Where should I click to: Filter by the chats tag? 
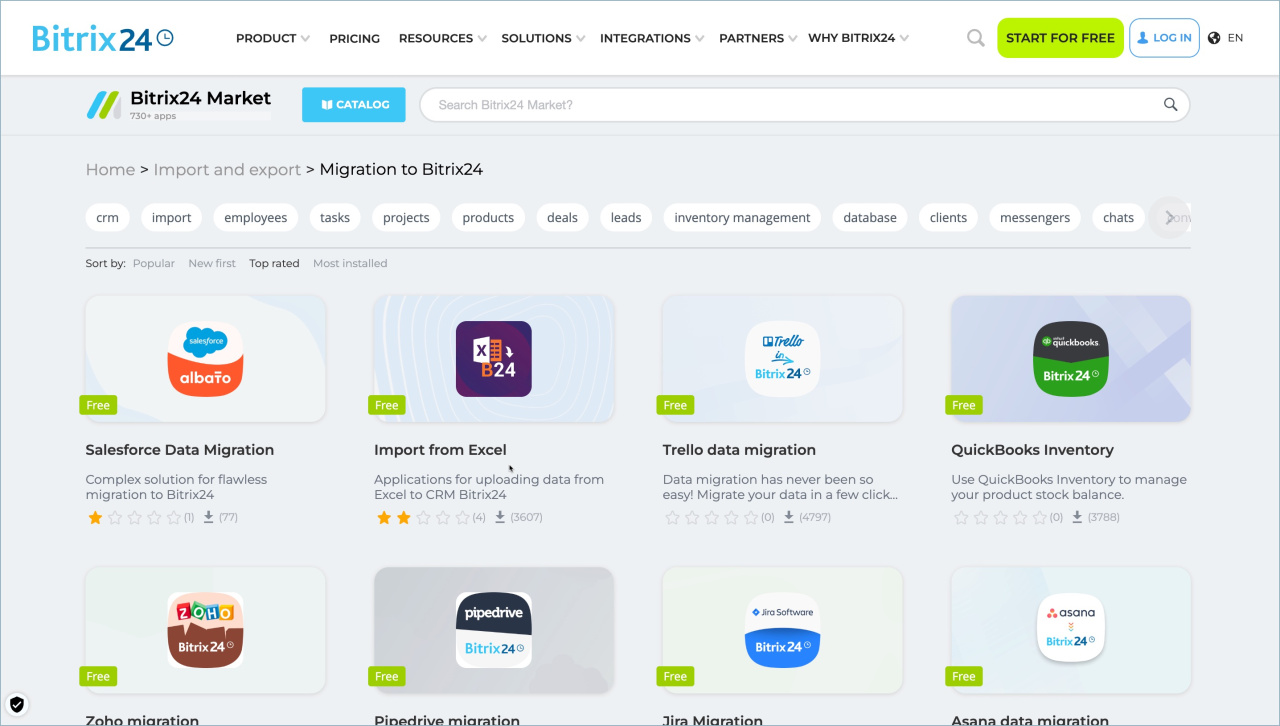(x=1118, y=218)
